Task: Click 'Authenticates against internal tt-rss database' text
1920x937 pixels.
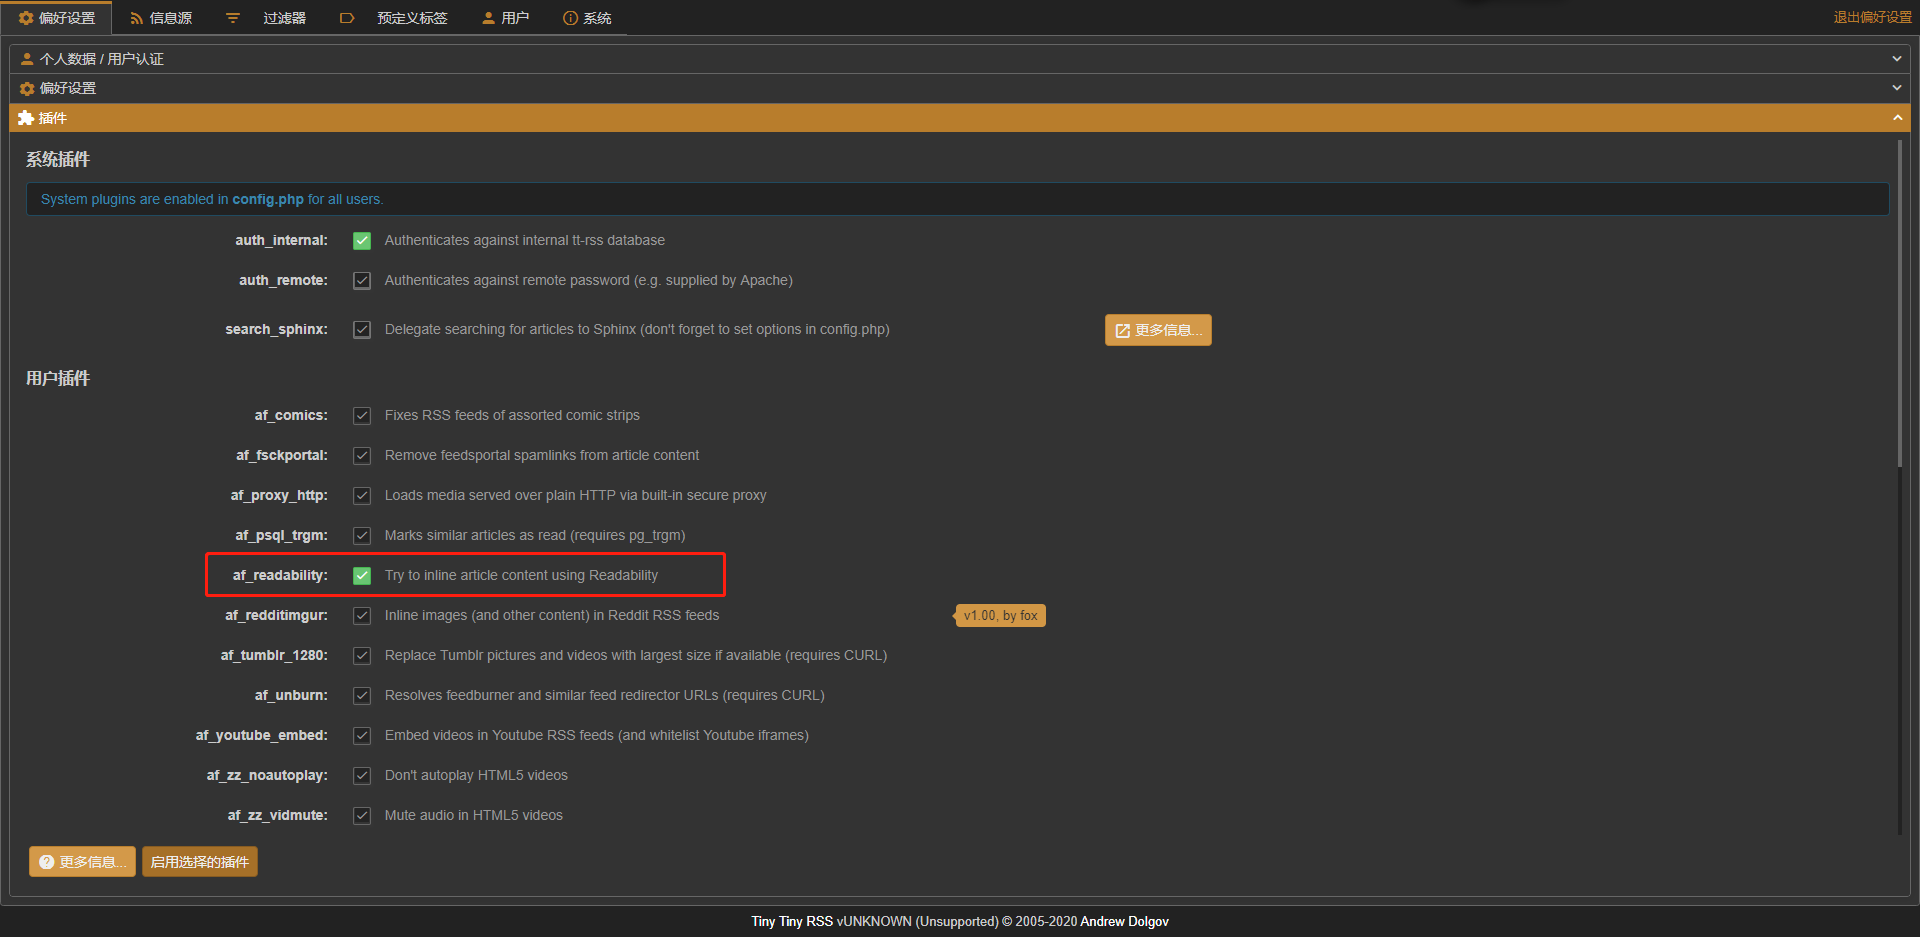Action: point(525,240)
